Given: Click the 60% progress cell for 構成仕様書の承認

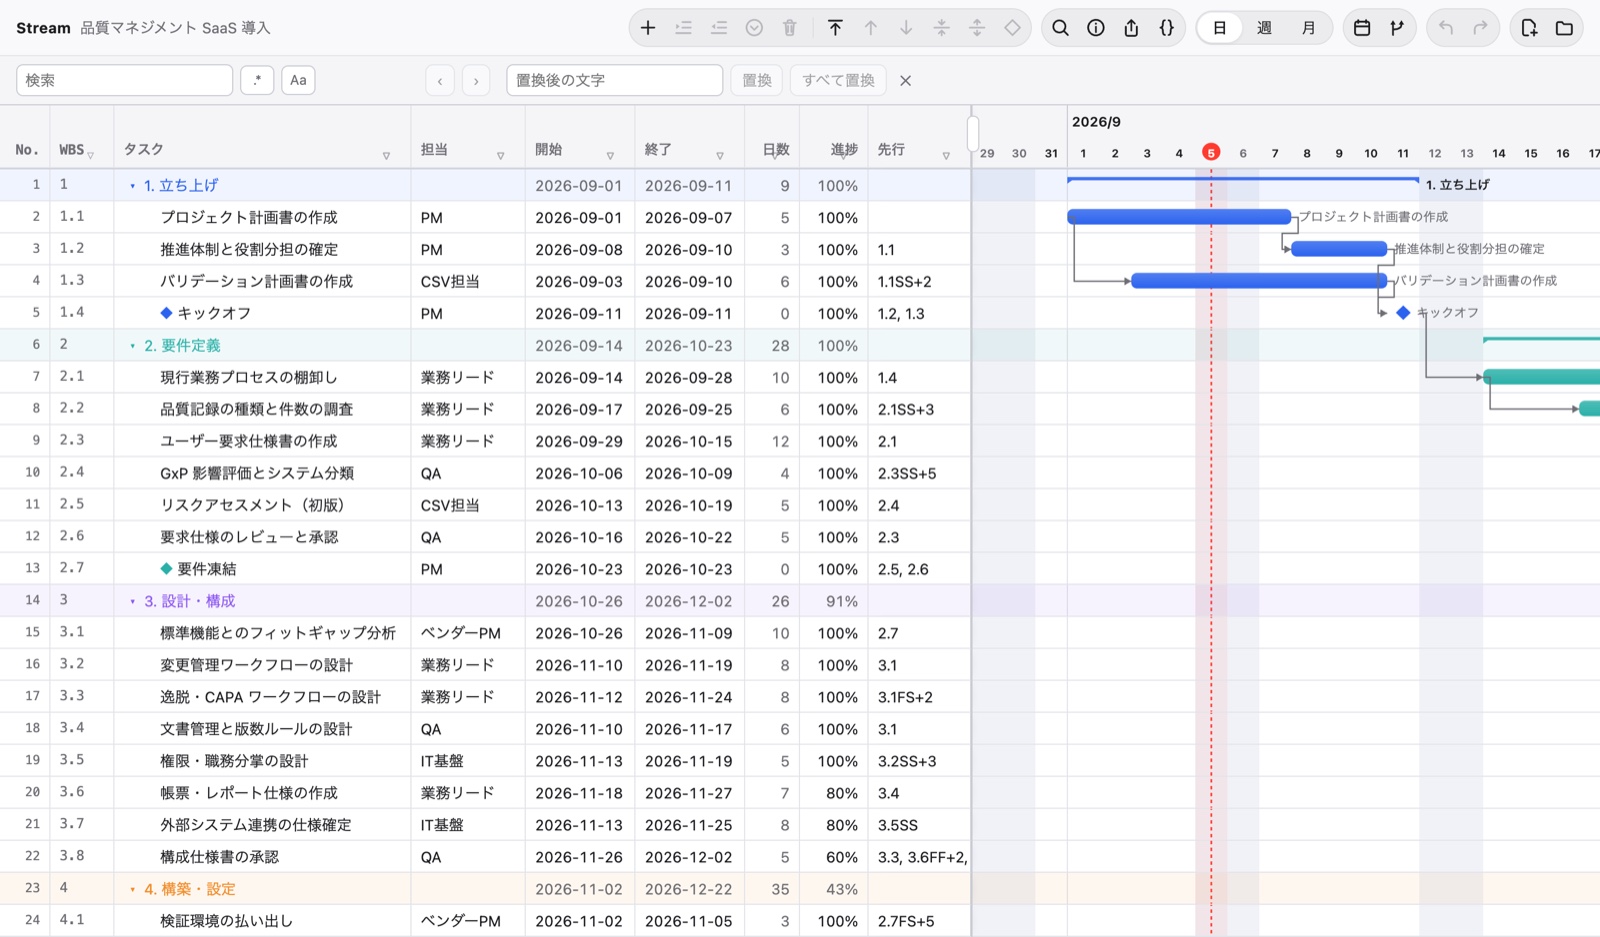Looking at the screenshot, I should [x=836, y=858].
